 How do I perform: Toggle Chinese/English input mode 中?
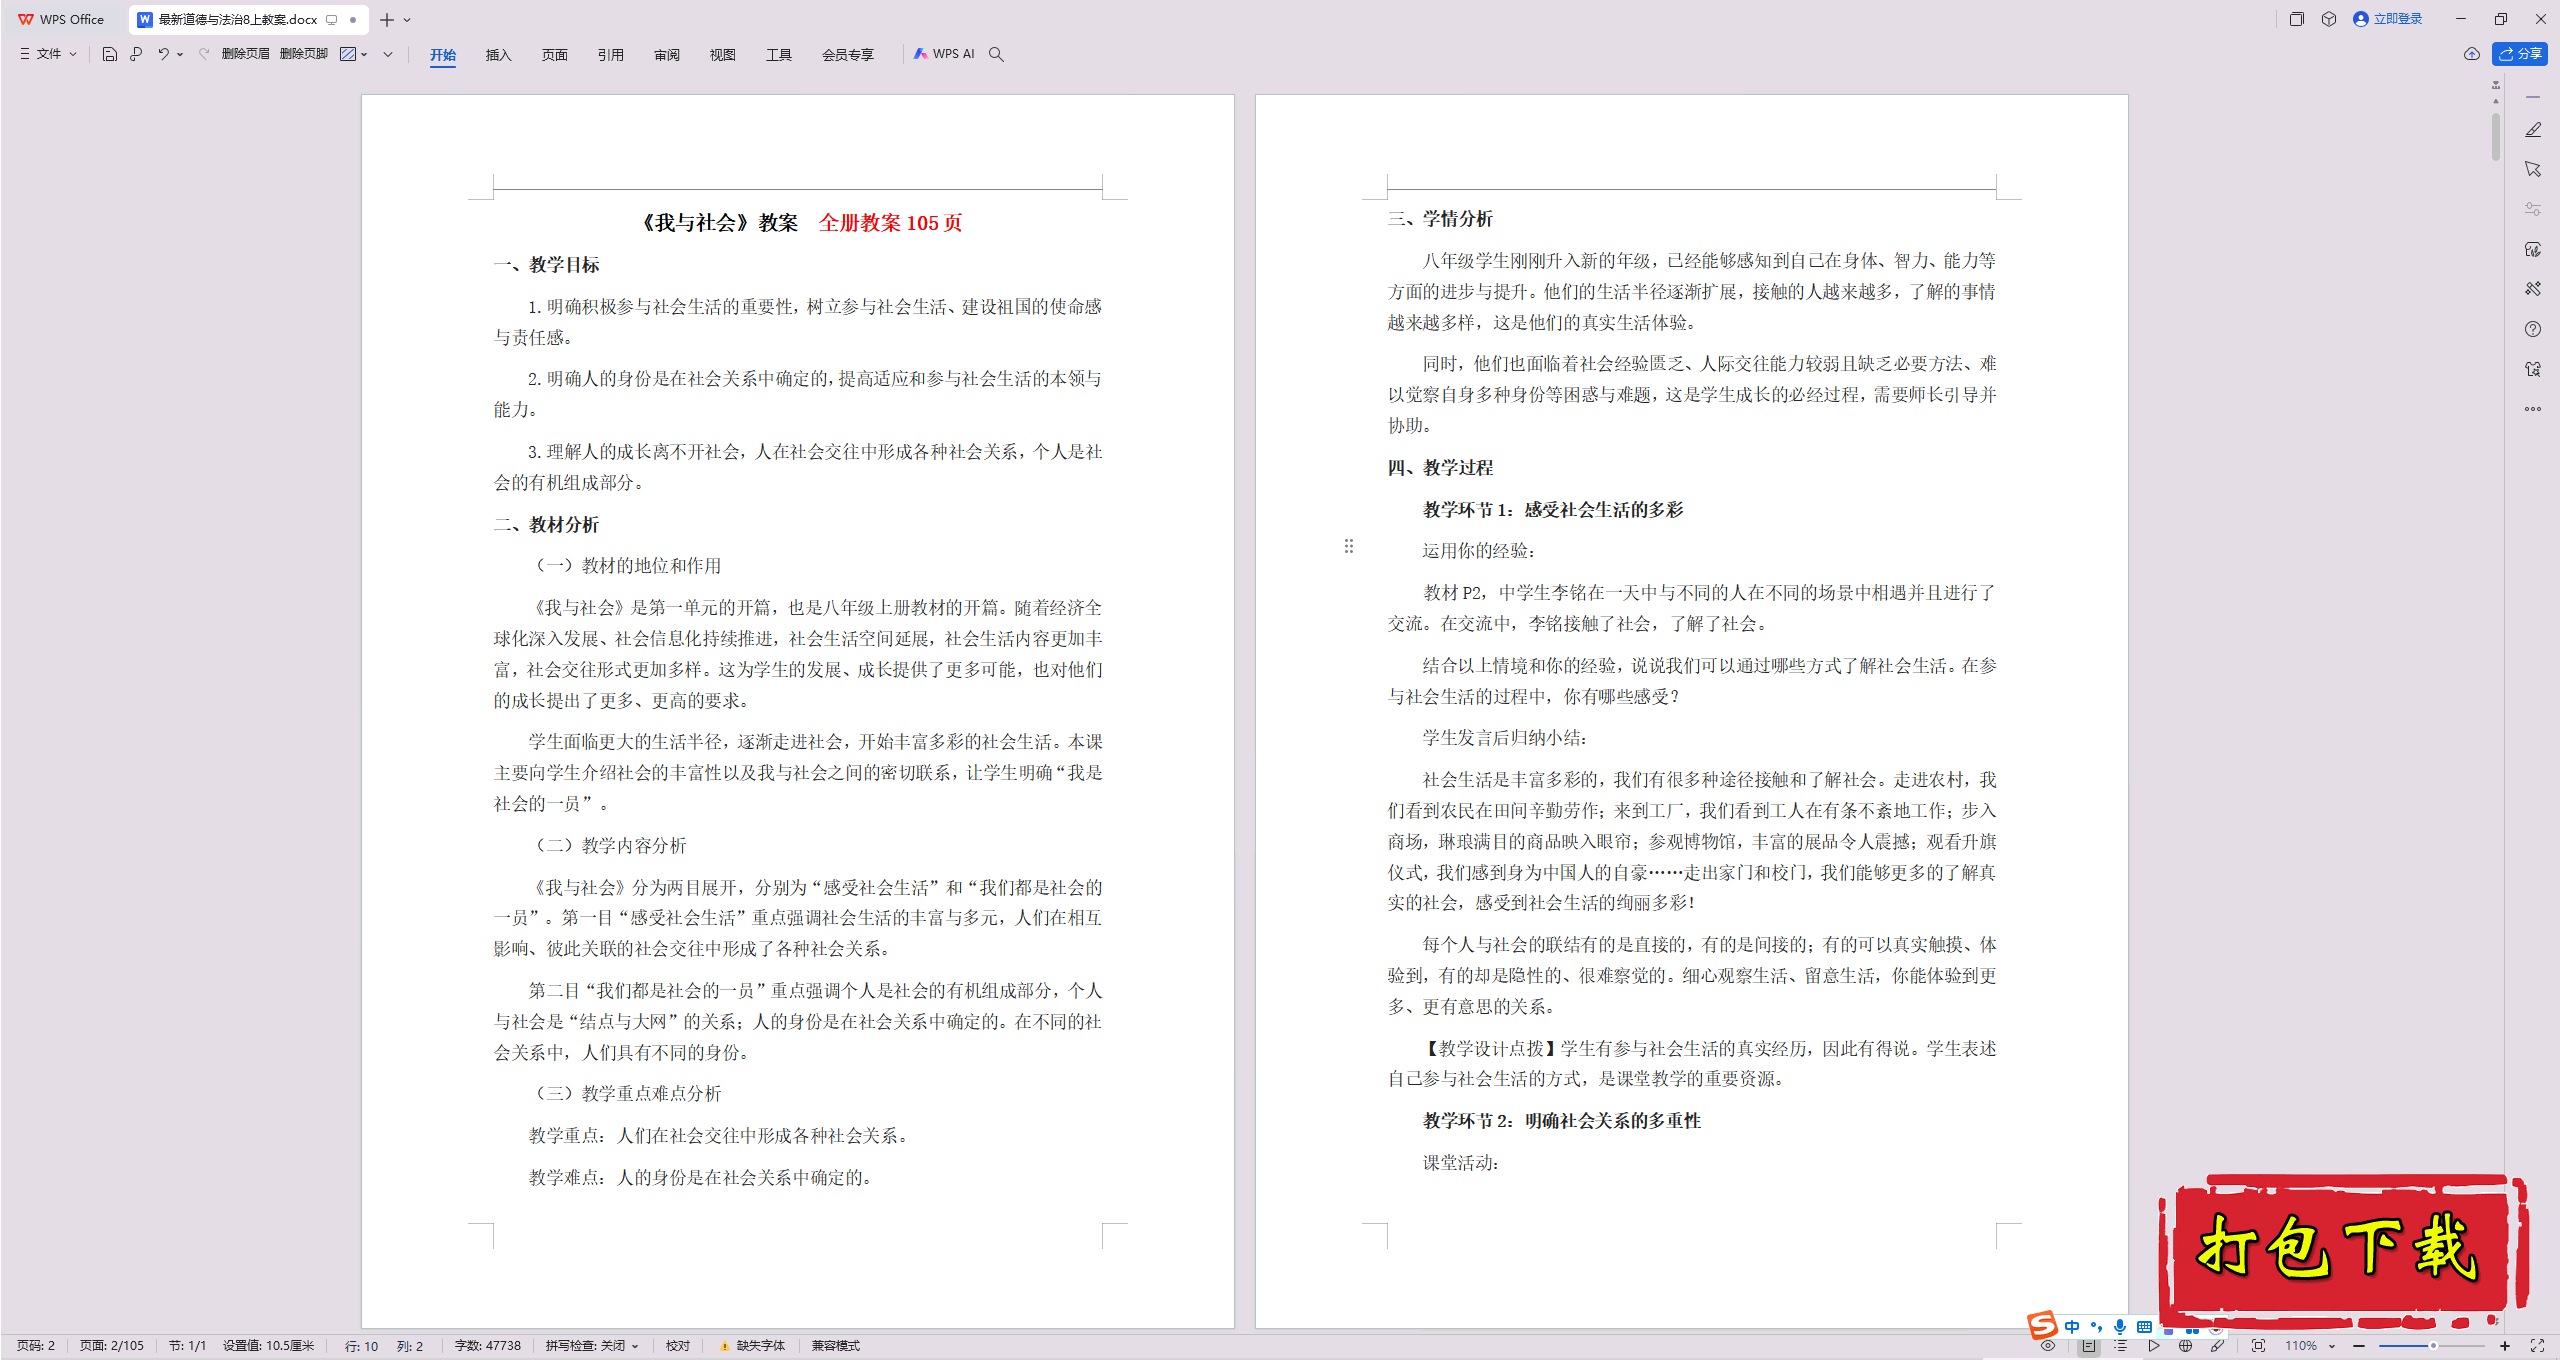click(x=2072, y=1327)
